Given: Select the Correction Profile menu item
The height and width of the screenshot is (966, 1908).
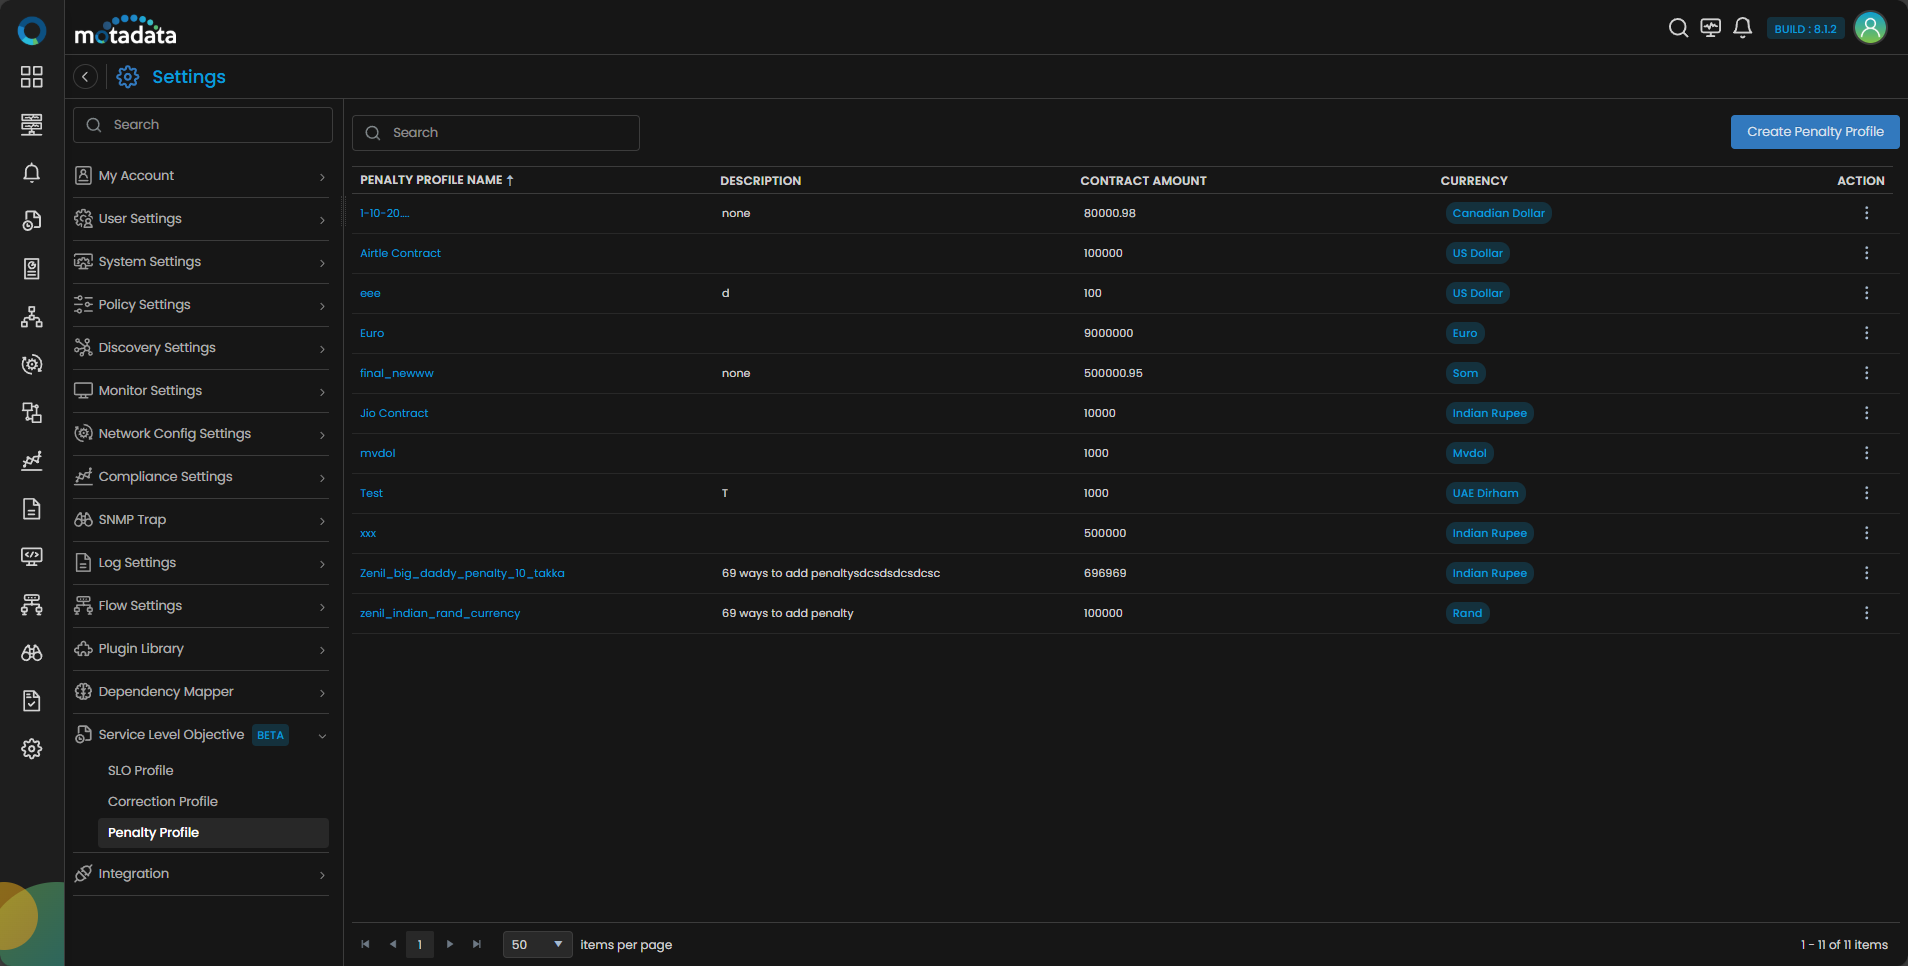Looking at the screenshot, I should (x=163, y=802).
